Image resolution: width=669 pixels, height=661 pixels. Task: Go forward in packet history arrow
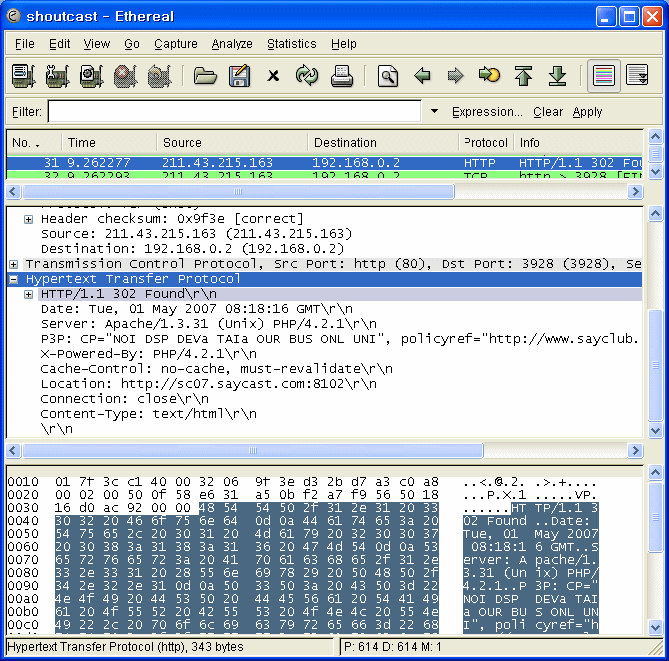point(456,76)
